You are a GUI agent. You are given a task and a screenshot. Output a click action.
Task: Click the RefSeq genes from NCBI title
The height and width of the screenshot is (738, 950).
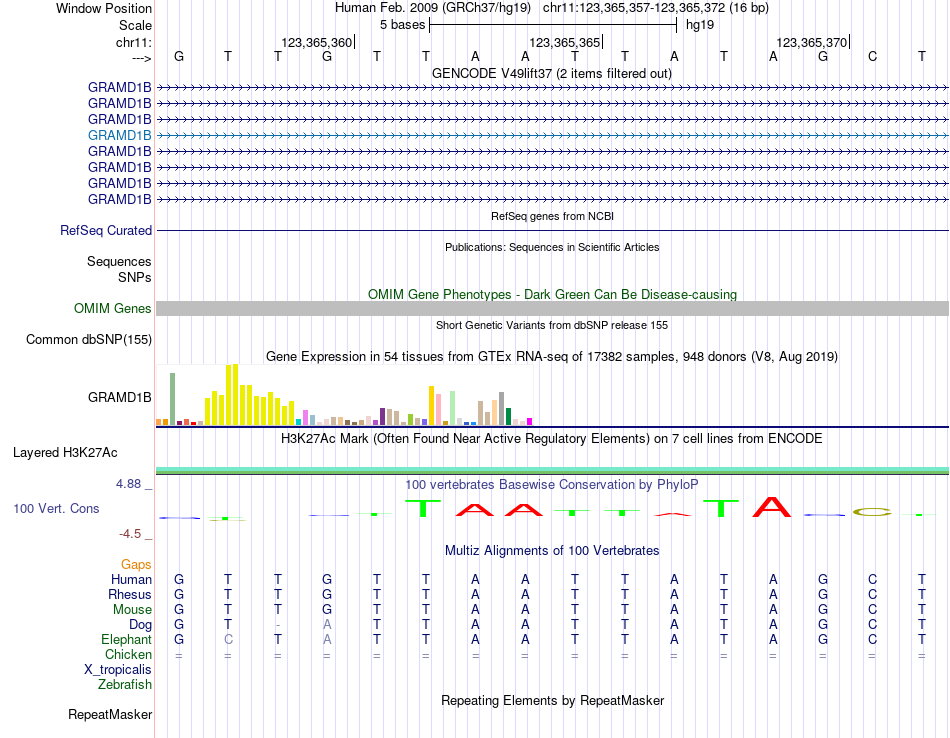pos(552,216)
